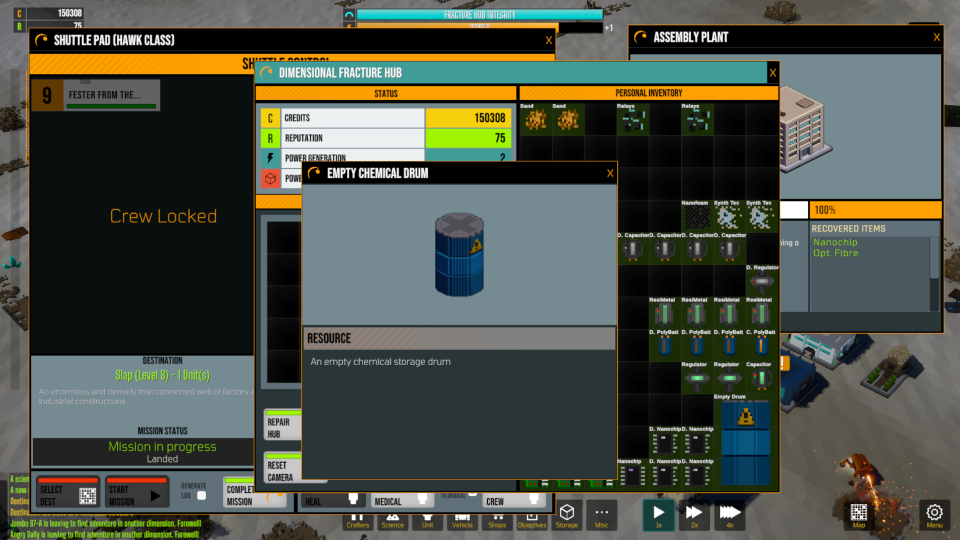
Task: Open the Misc menu
Action: (601, 514)
